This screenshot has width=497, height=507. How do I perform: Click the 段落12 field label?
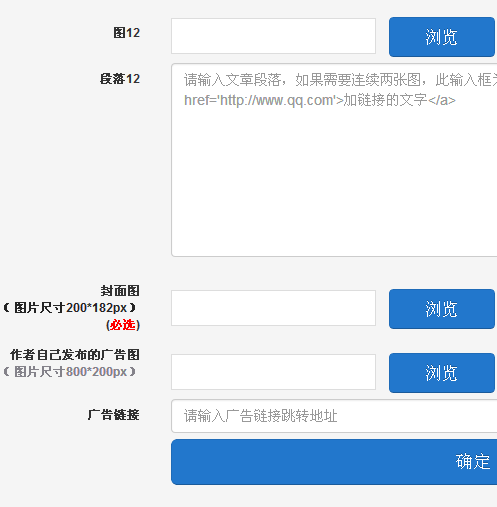(x=120, y=79)
